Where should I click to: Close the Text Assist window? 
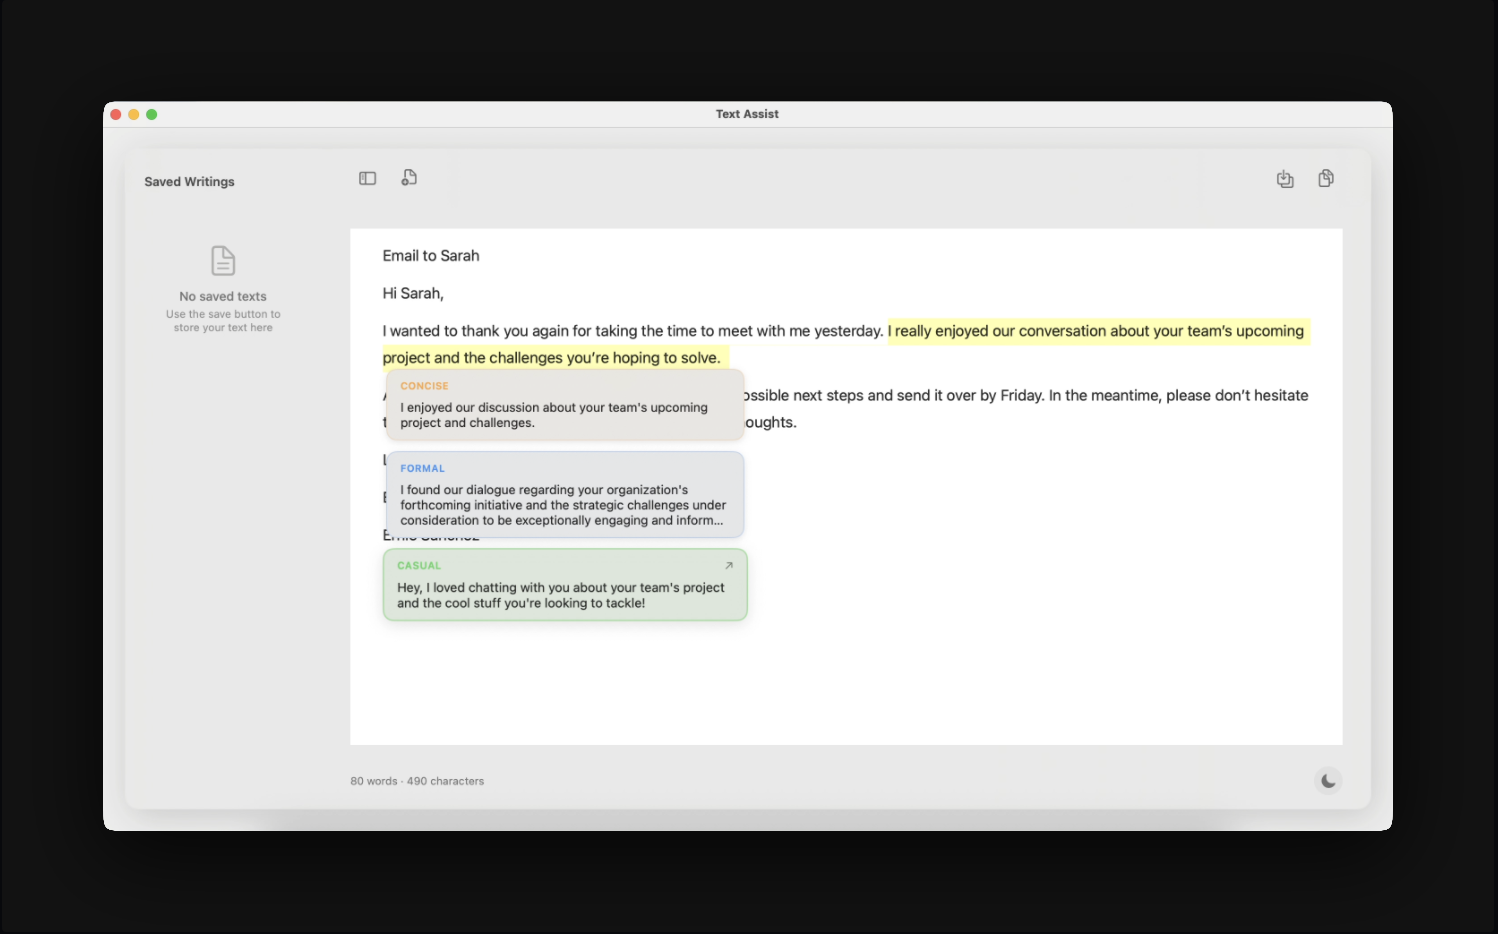116,114
